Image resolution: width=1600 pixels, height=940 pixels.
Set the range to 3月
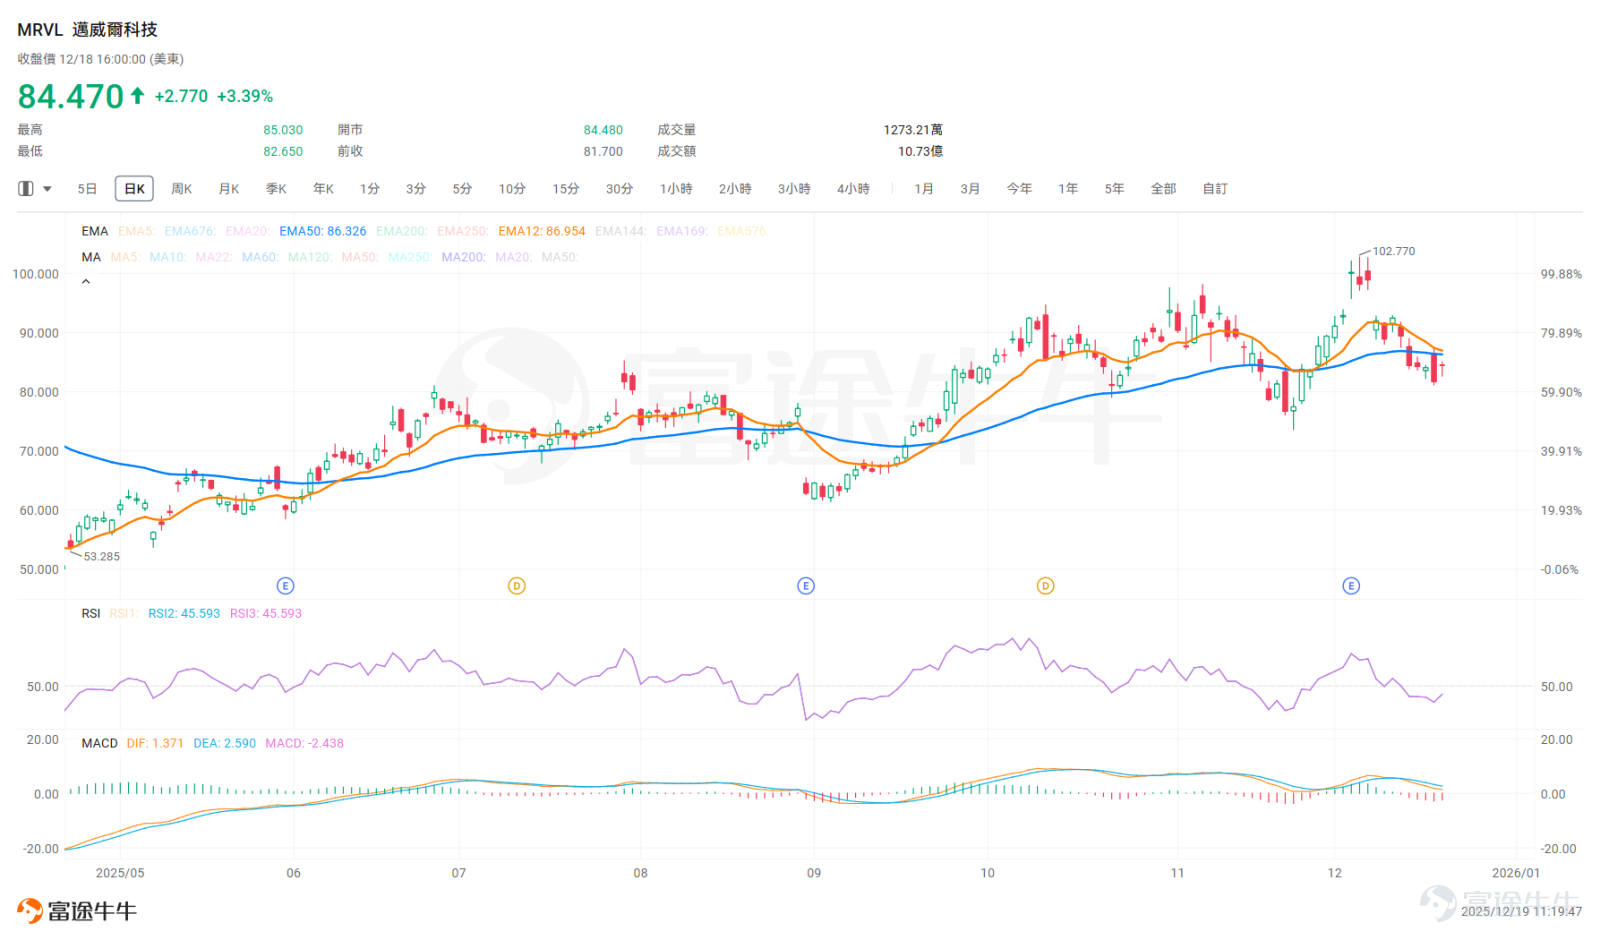(x=970, y=189)
